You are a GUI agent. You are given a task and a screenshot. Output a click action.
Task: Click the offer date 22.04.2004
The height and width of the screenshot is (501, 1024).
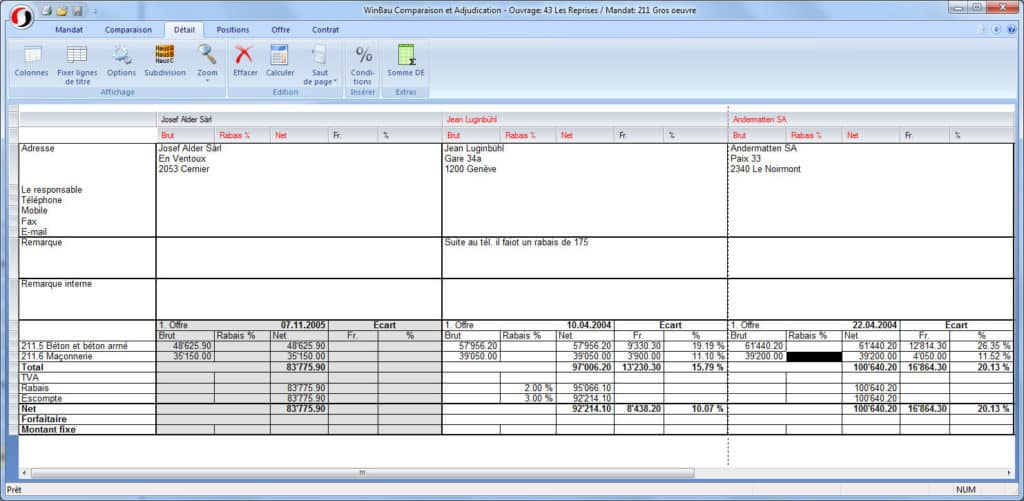click(875, 325)
